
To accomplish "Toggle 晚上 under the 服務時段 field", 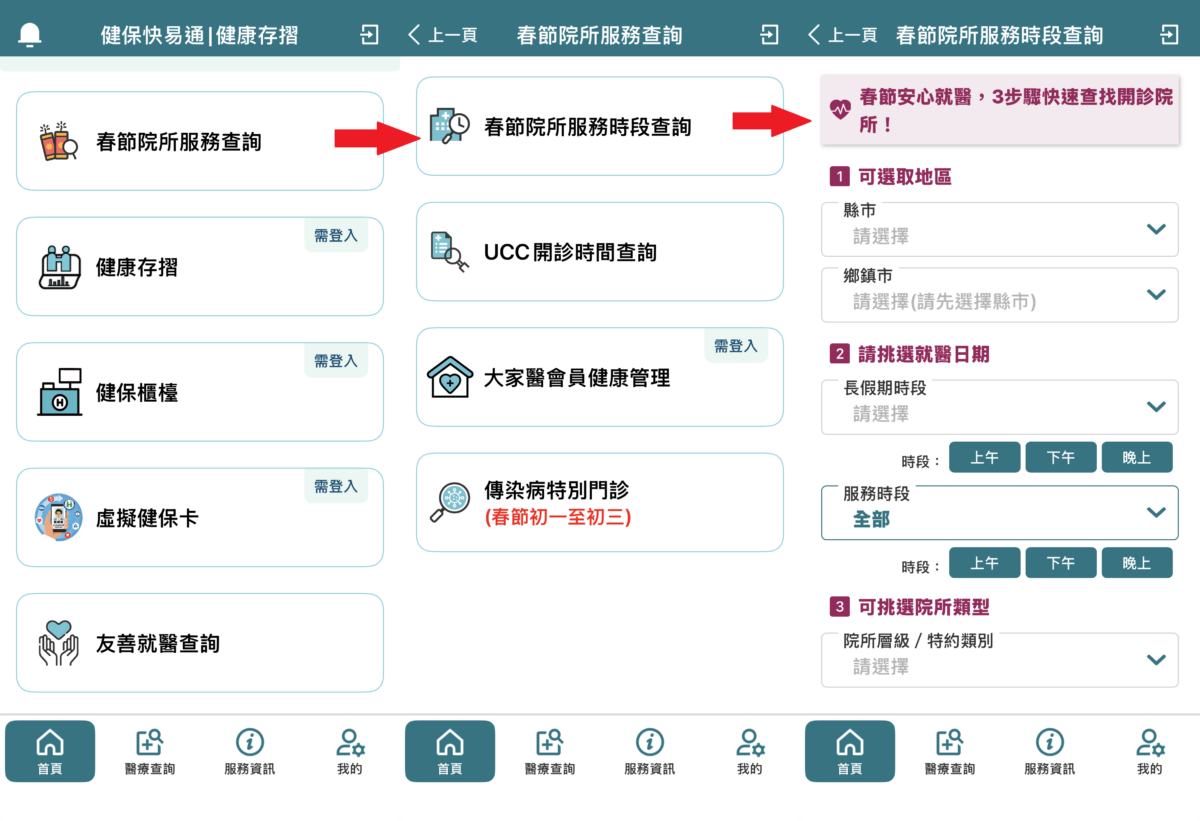I will pos(1136,563).
